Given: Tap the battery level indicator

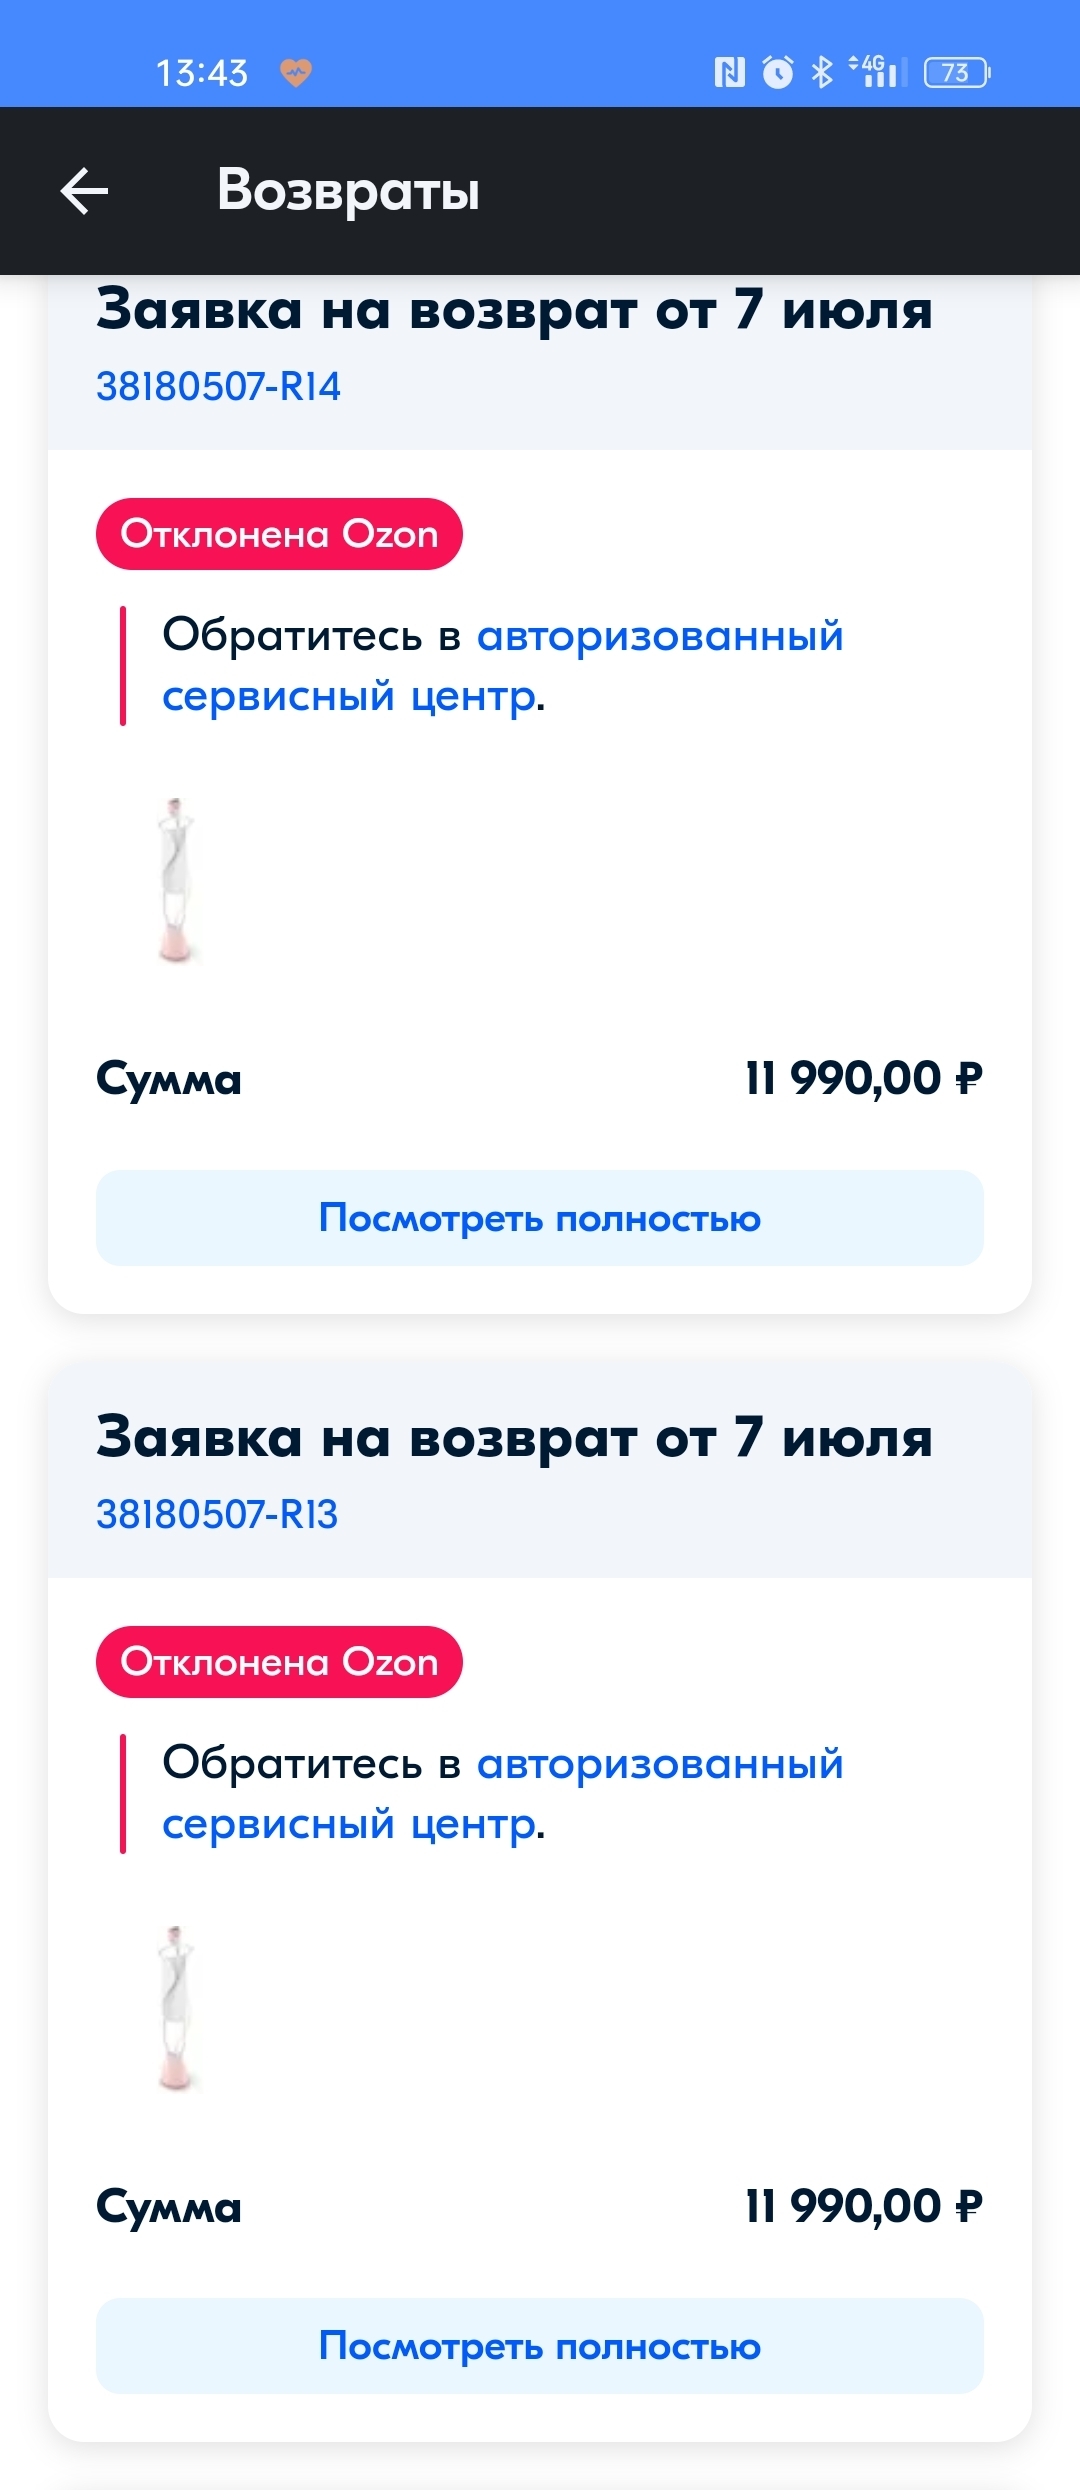Looking at the screenshot, I should [x=956, y=72].
